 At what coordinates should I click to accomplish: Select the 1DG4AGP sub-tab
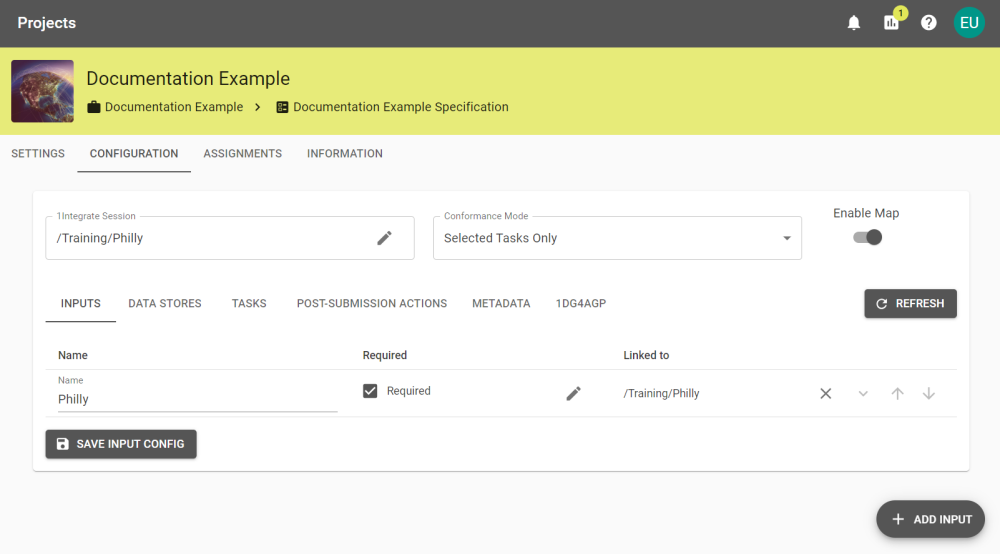(580, 303)
